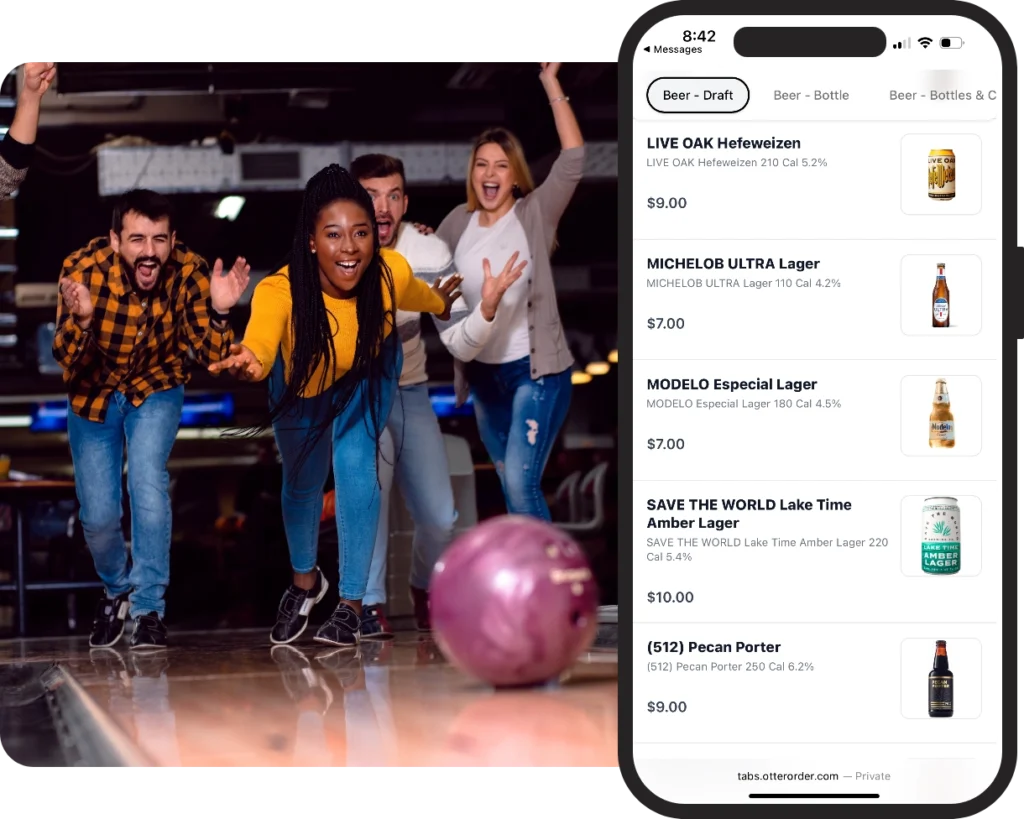
Task: Click the $10.00 price of Amber Lager
Action: [670, 597]
